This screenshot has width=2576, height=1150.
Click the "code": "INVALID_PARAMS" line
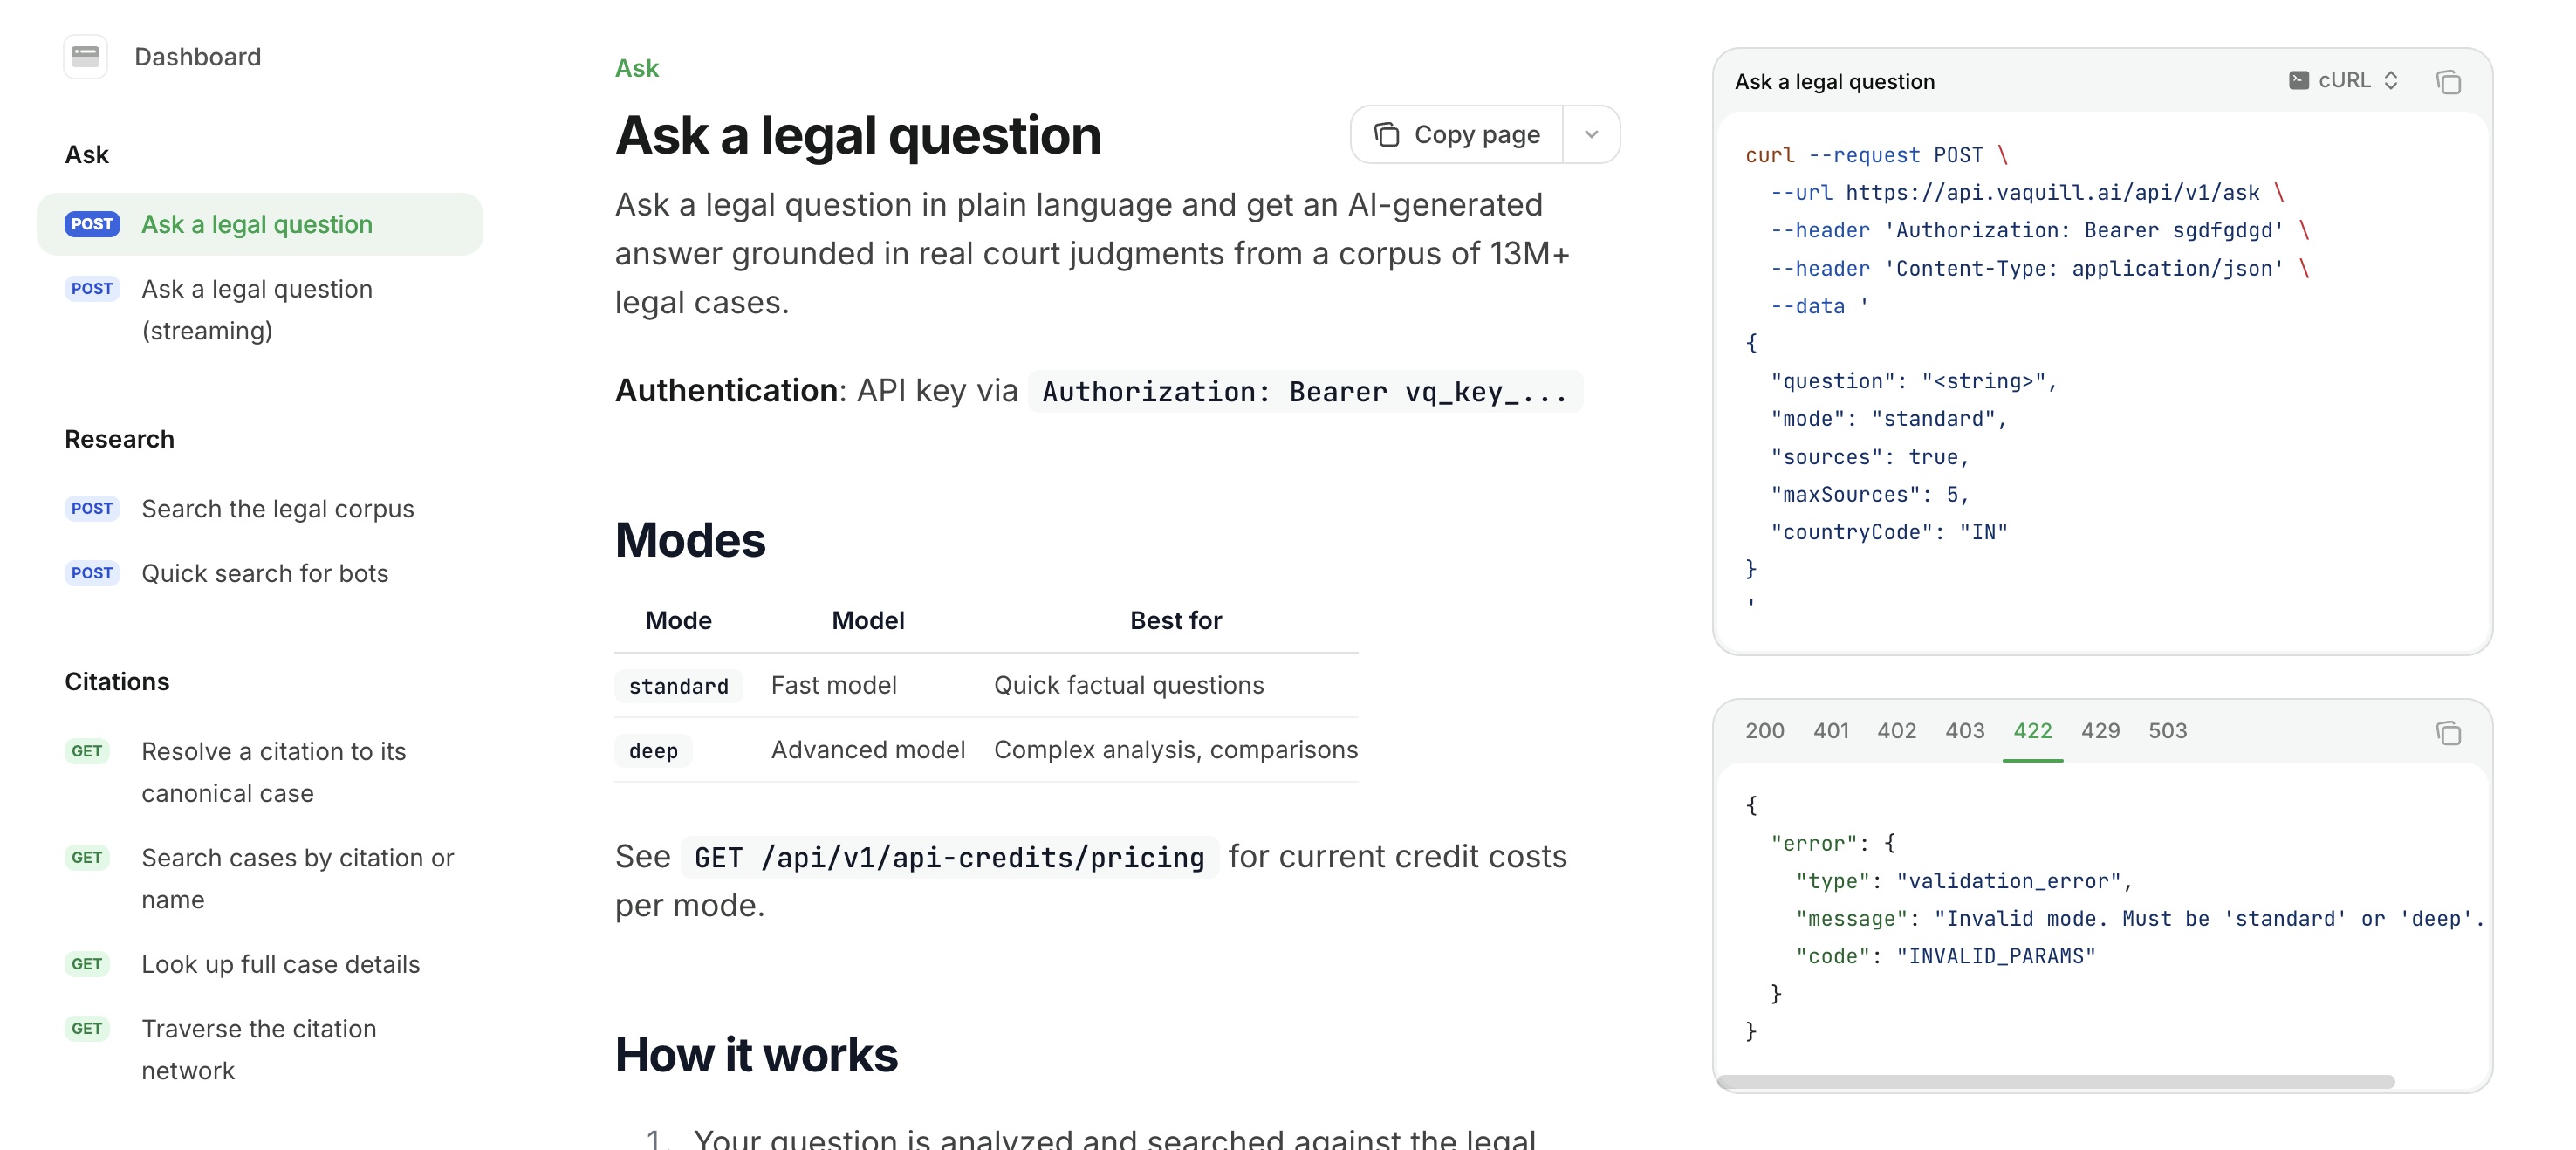(x=1945, y=956)
